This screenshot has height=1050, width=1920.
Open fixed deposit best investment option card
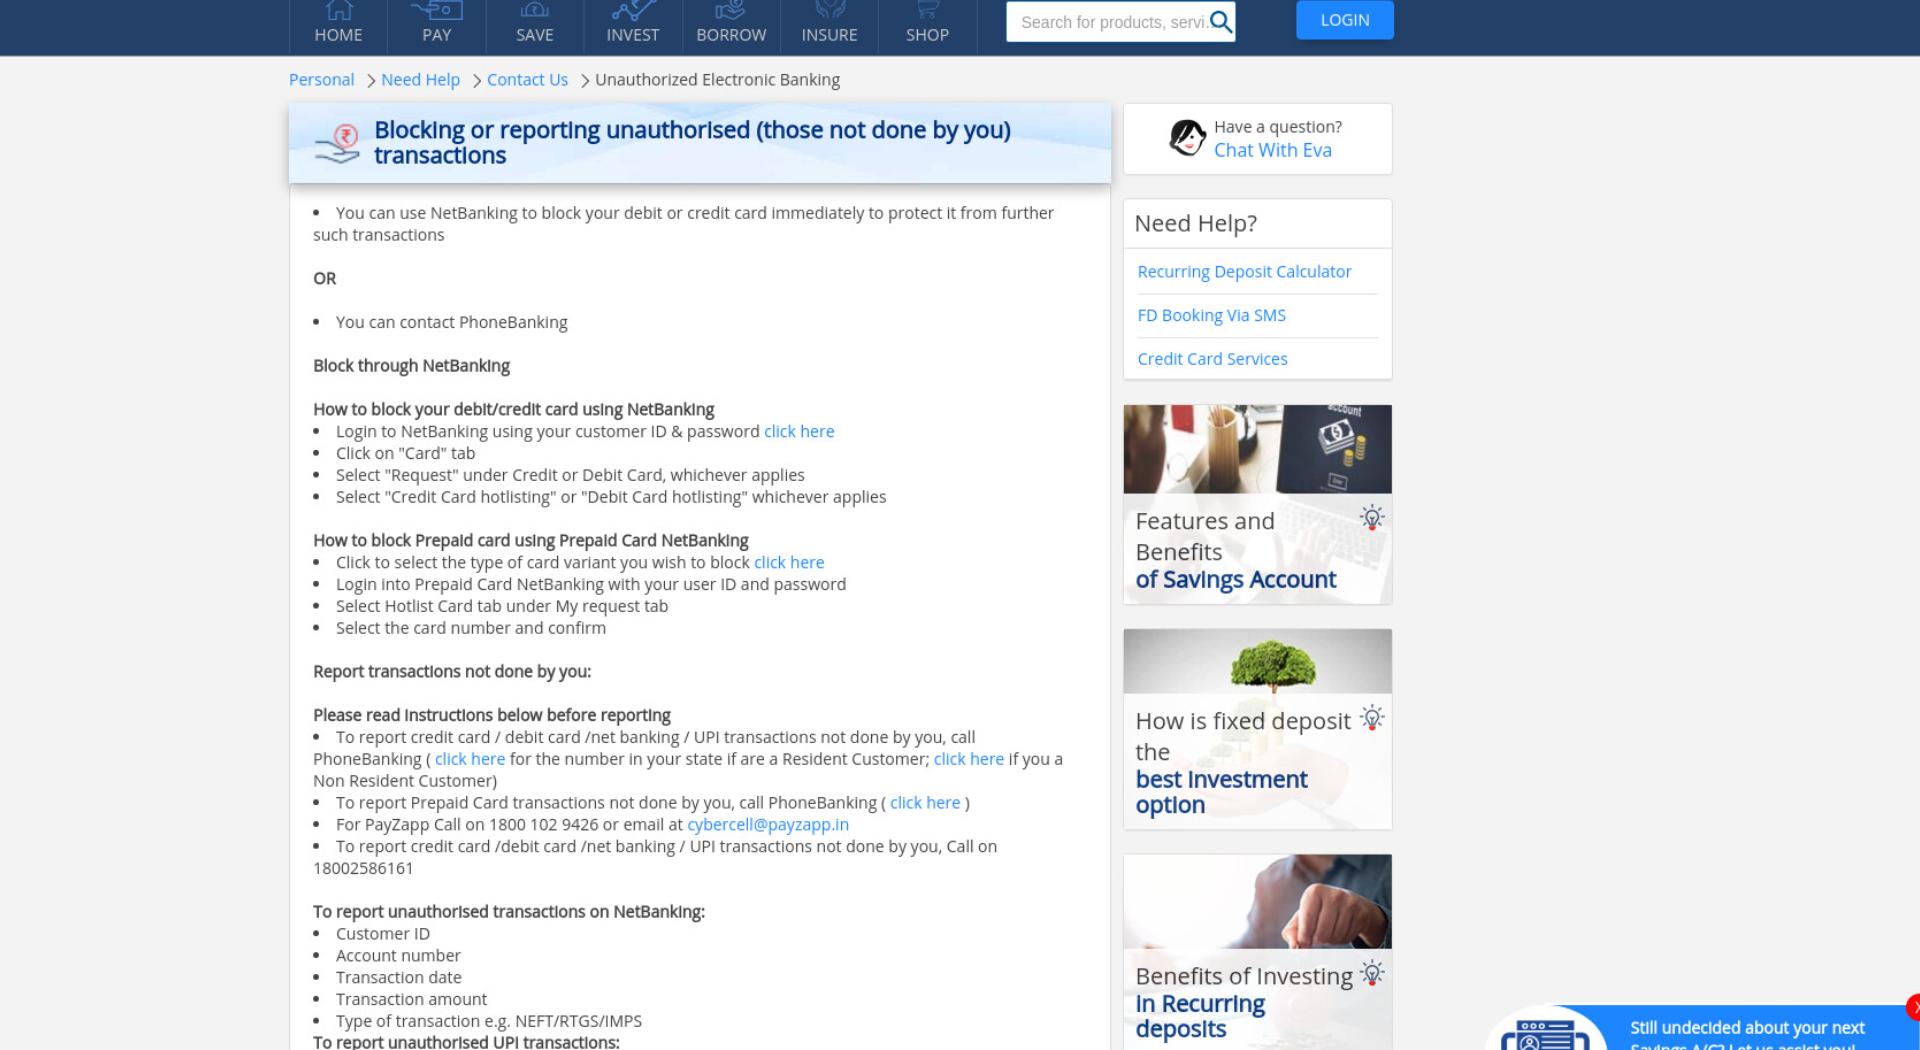[1257, 729]
